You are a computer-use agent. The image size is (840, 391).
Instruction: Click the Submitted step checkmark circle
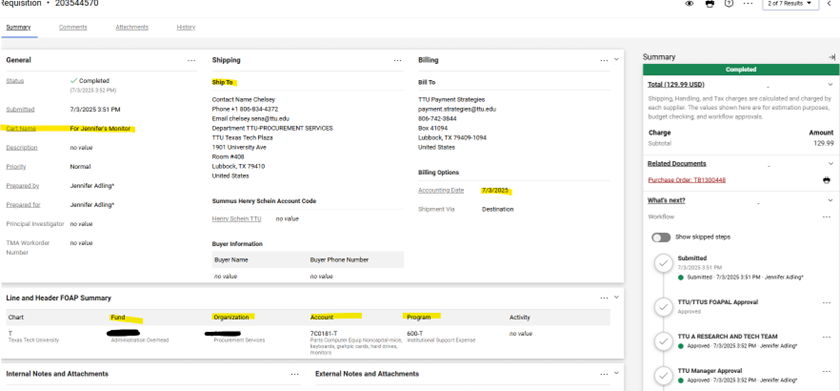[x=664, y=264]
